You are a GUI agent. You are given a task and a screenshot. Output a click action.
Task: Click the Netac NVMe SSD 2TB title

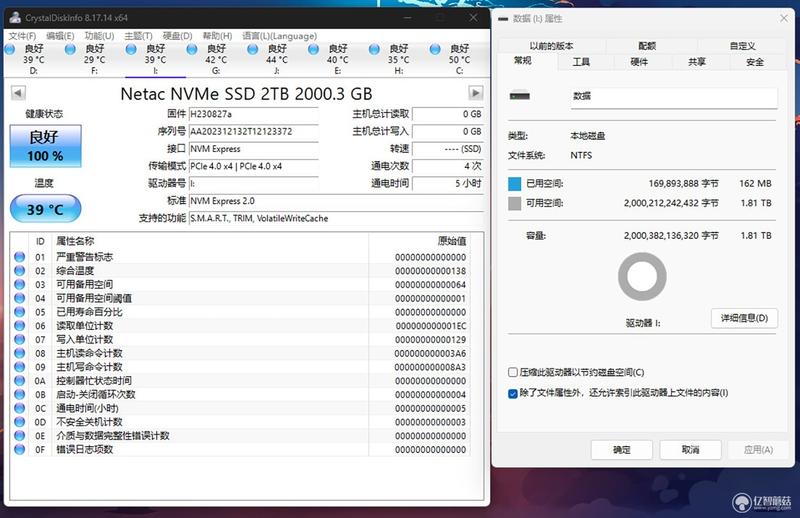(x=246, y=94)
